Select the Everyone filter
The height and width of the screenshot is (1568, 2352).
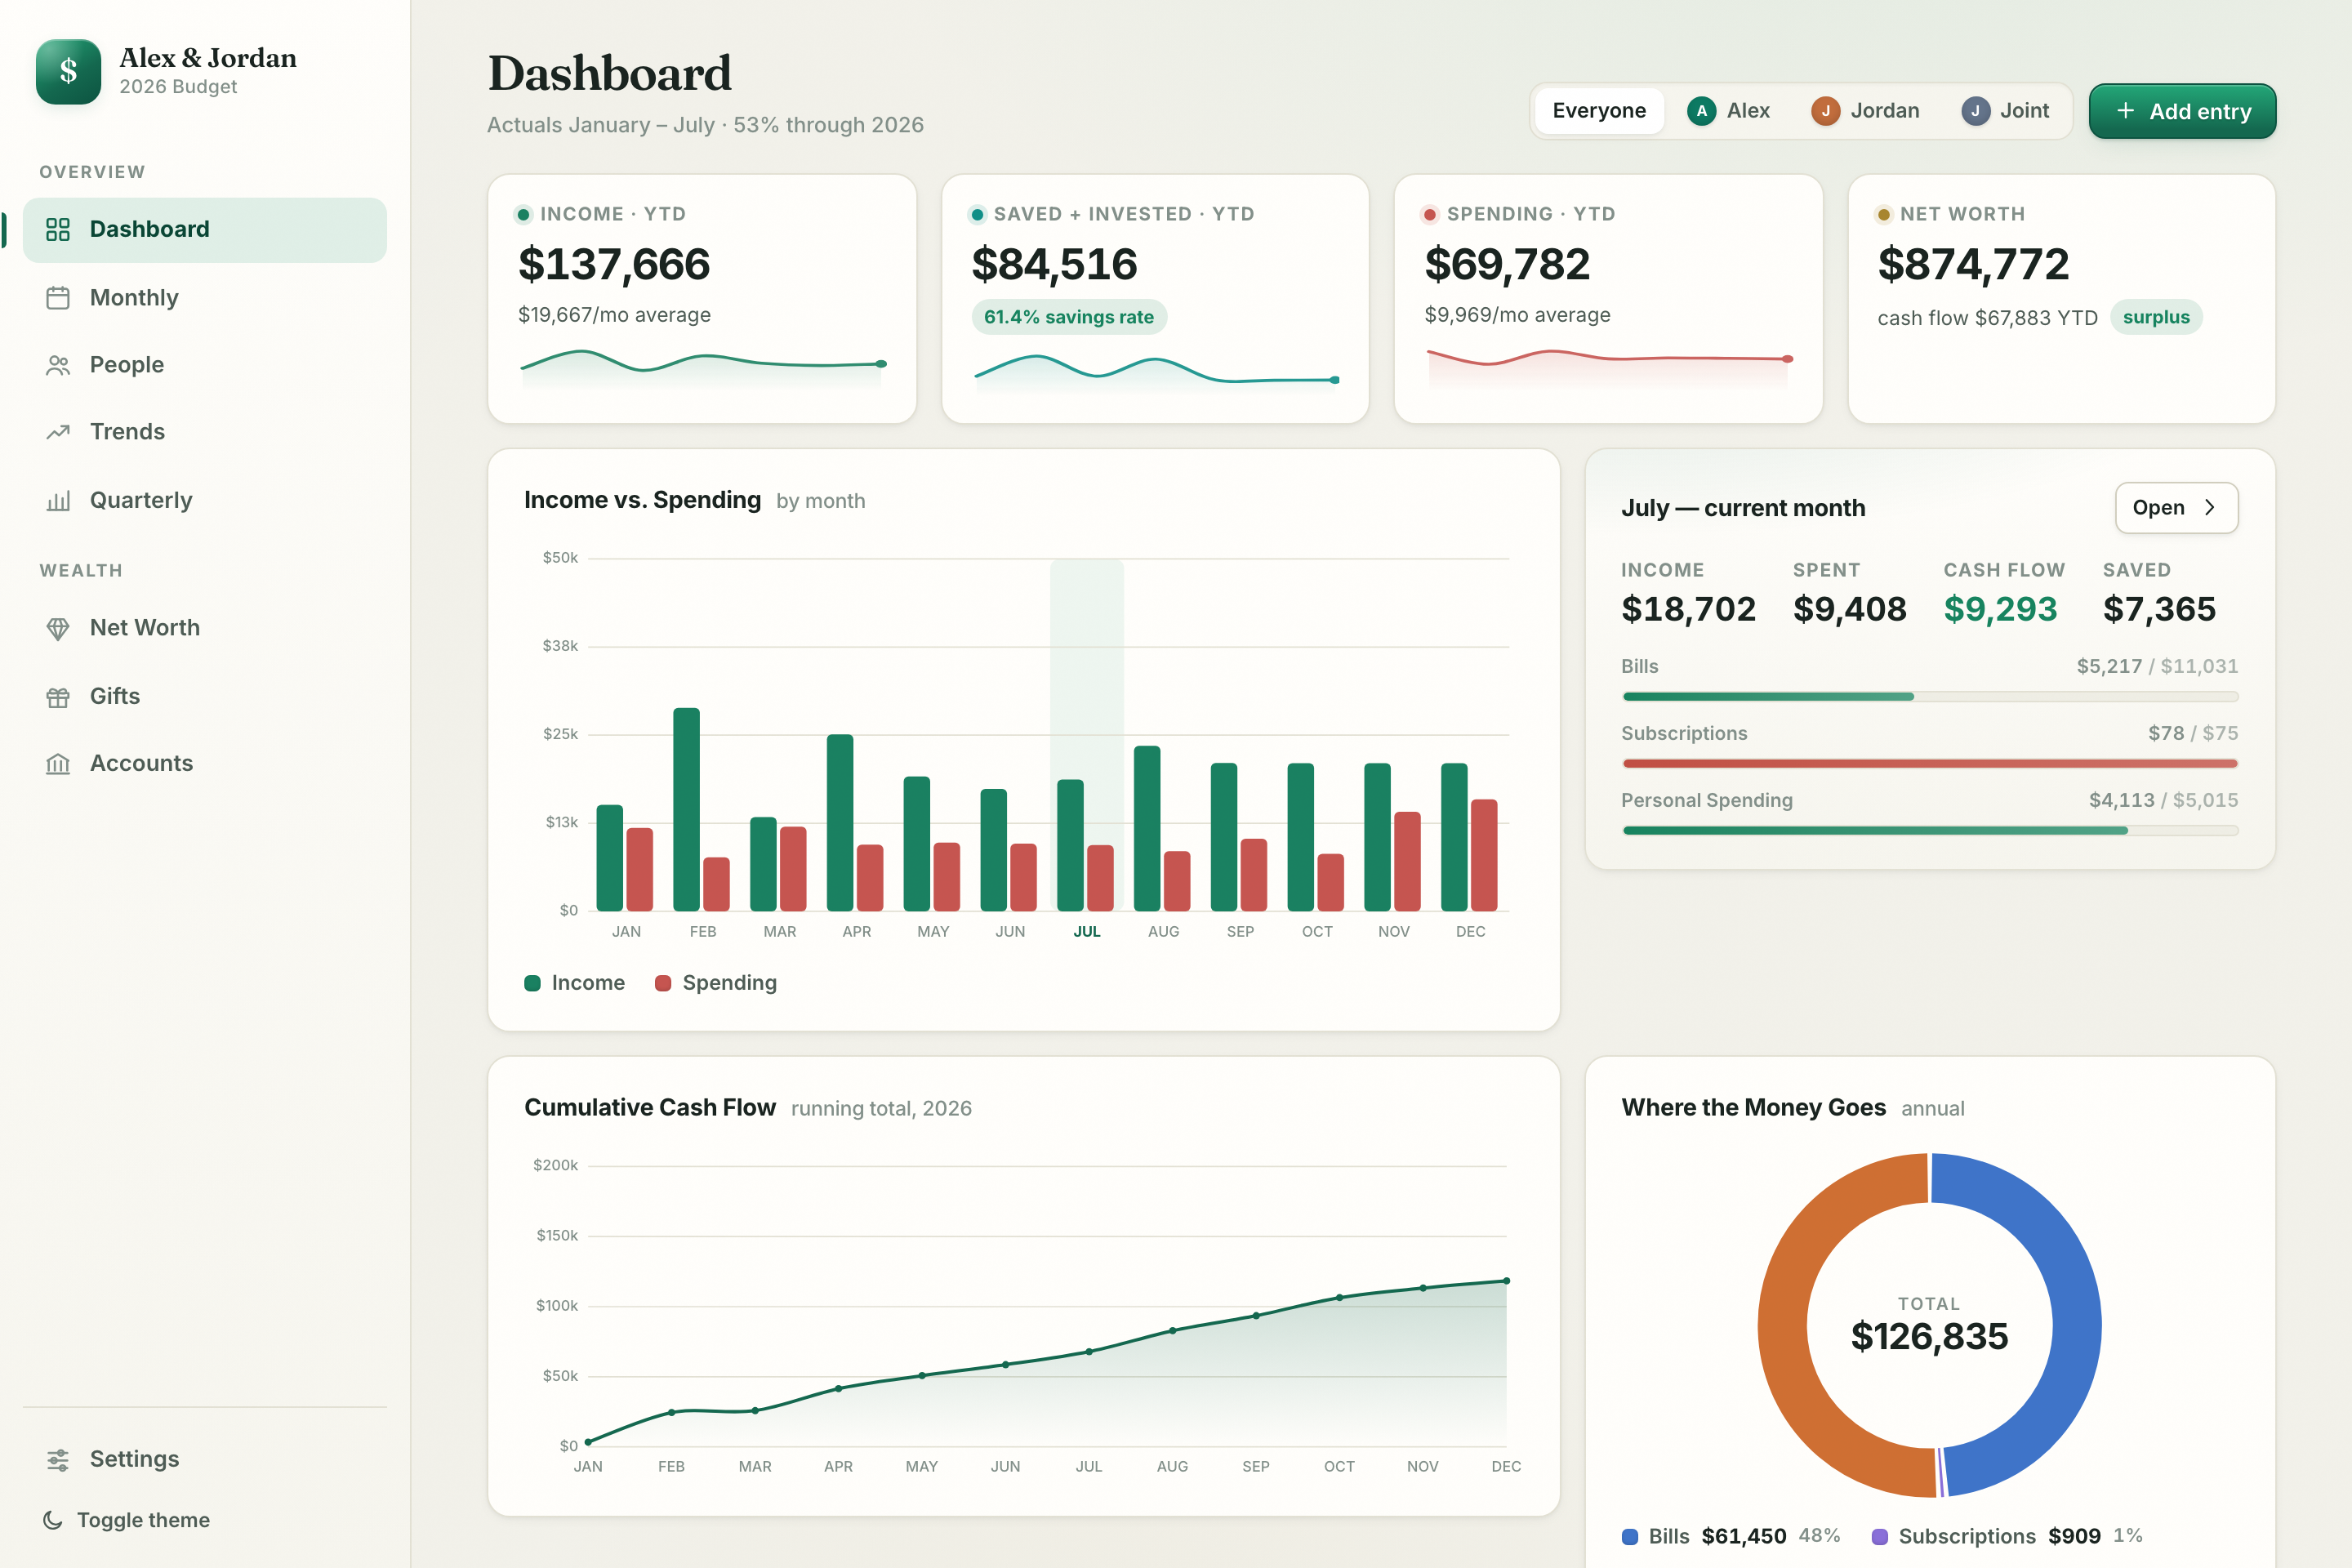(x=1599, y=111)
